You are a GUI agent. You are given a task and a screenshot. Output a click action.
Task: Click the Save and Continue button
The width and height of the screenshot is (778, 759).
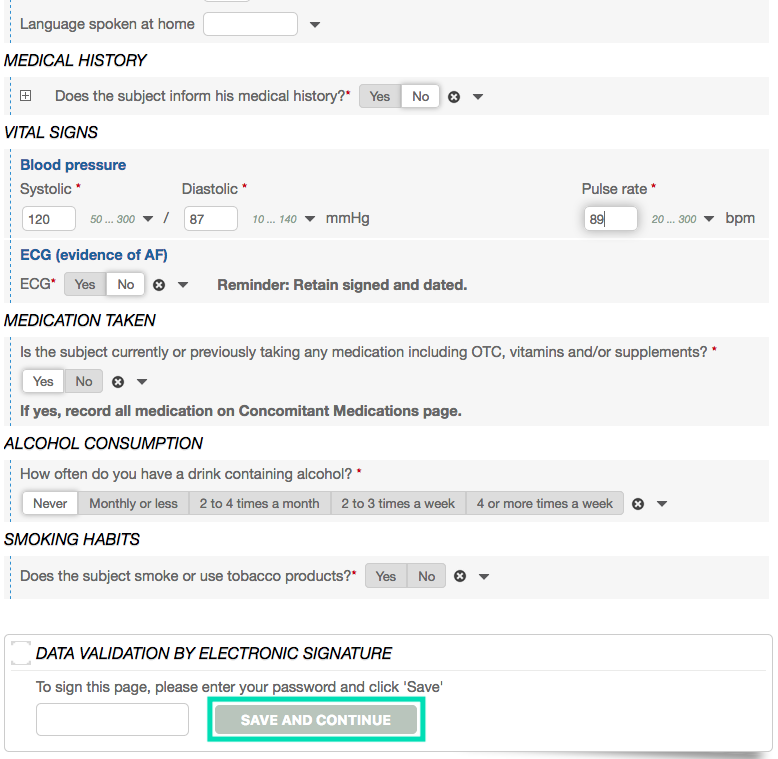click(x=316, y=720)
